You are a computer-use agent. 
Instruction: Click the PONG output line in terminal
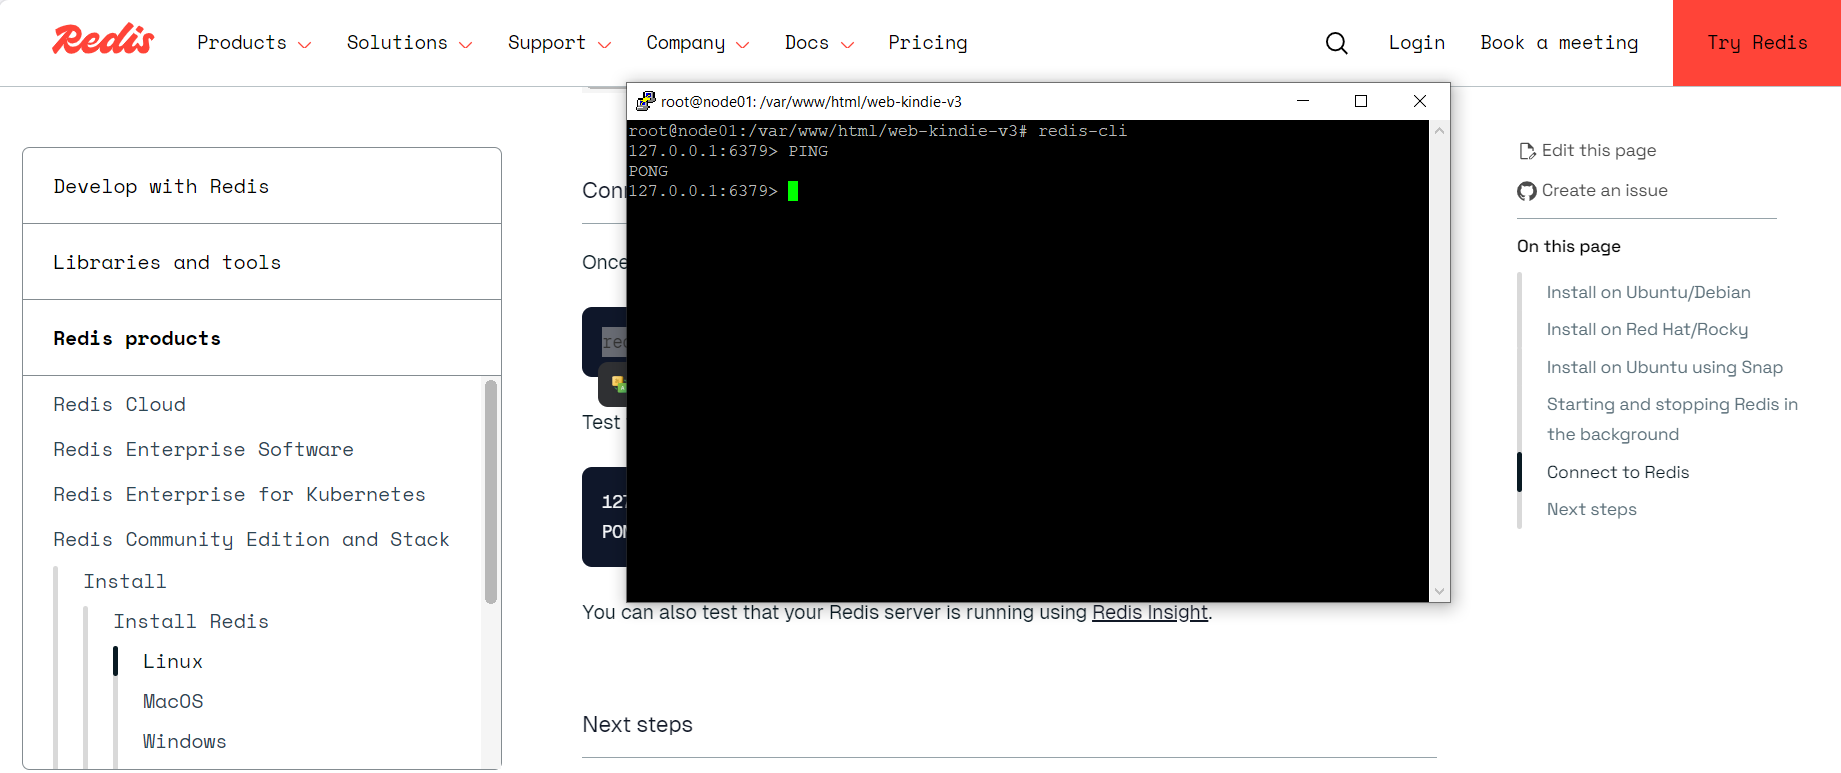(x=648, y=171)
